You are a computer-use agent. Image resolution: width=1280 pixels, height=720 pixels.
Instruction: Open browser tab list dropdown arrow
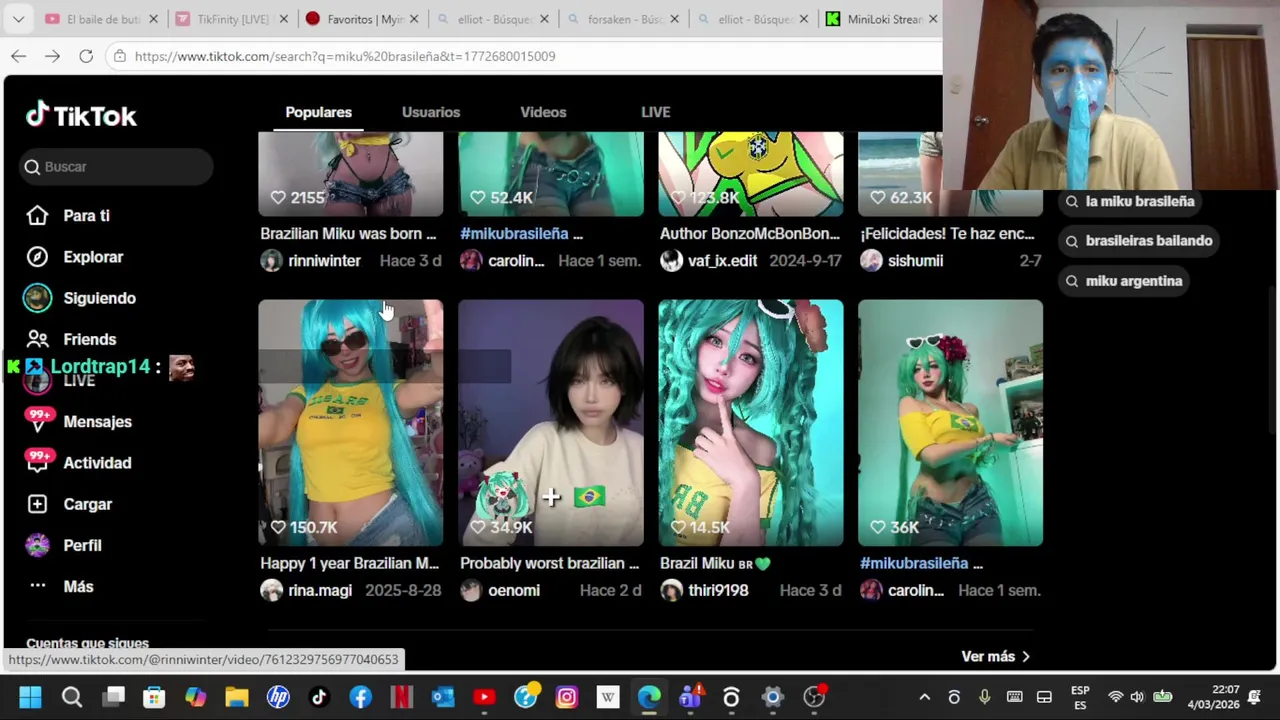pos(18,19)
